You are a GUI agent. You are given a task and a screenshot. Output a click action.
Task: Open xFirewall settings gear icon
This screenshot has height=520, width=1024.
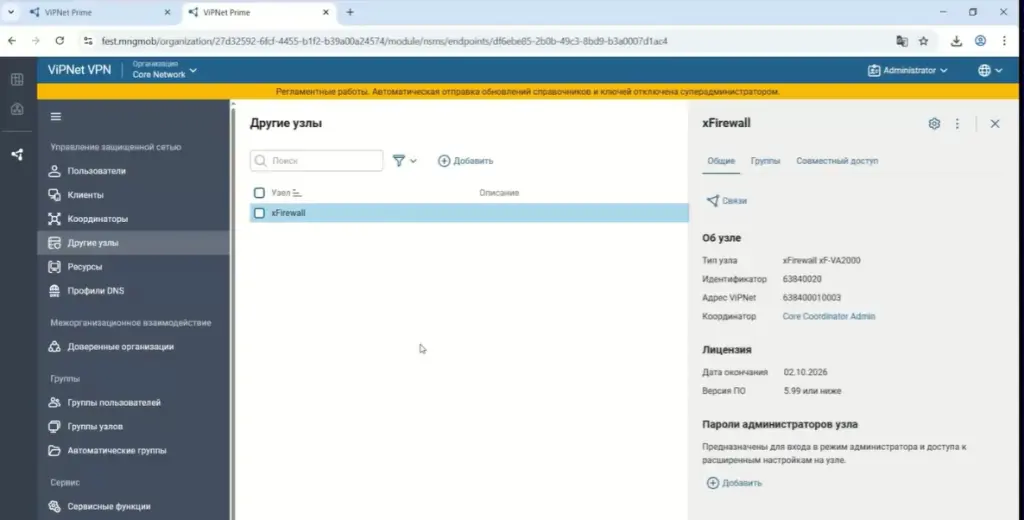[935, 123]
